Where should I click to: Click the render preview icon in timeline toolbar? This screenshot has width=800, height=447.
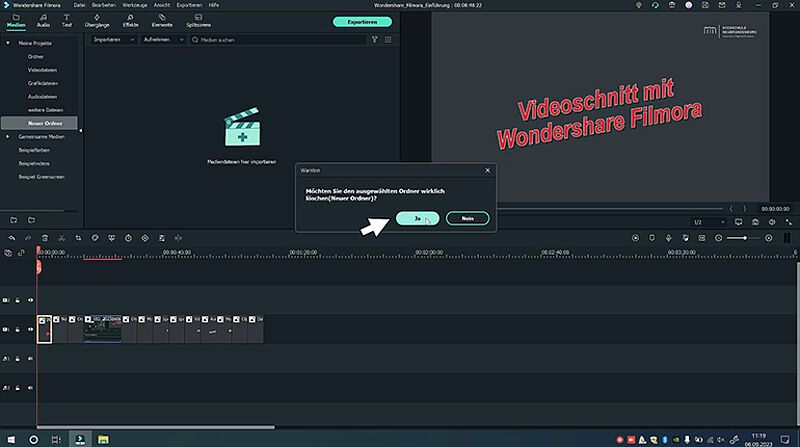[x=635, y=238]
